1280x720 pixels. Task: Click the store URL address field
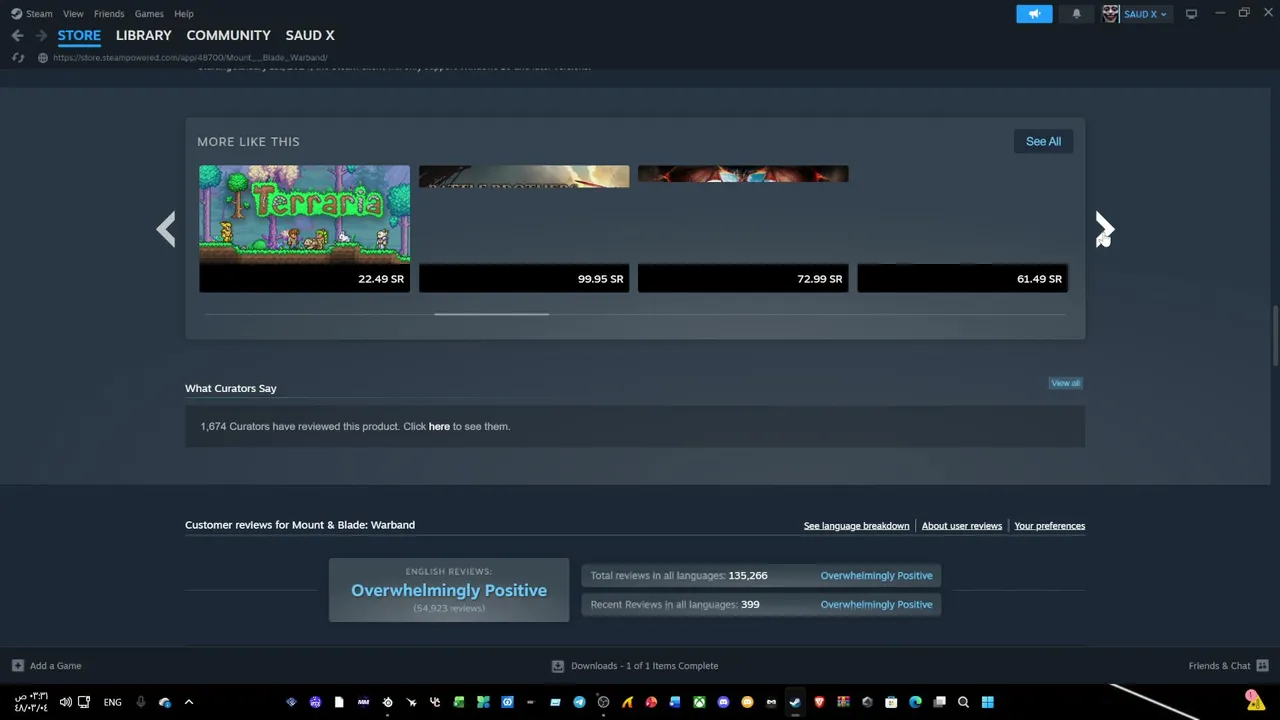[x=190, y=58]
